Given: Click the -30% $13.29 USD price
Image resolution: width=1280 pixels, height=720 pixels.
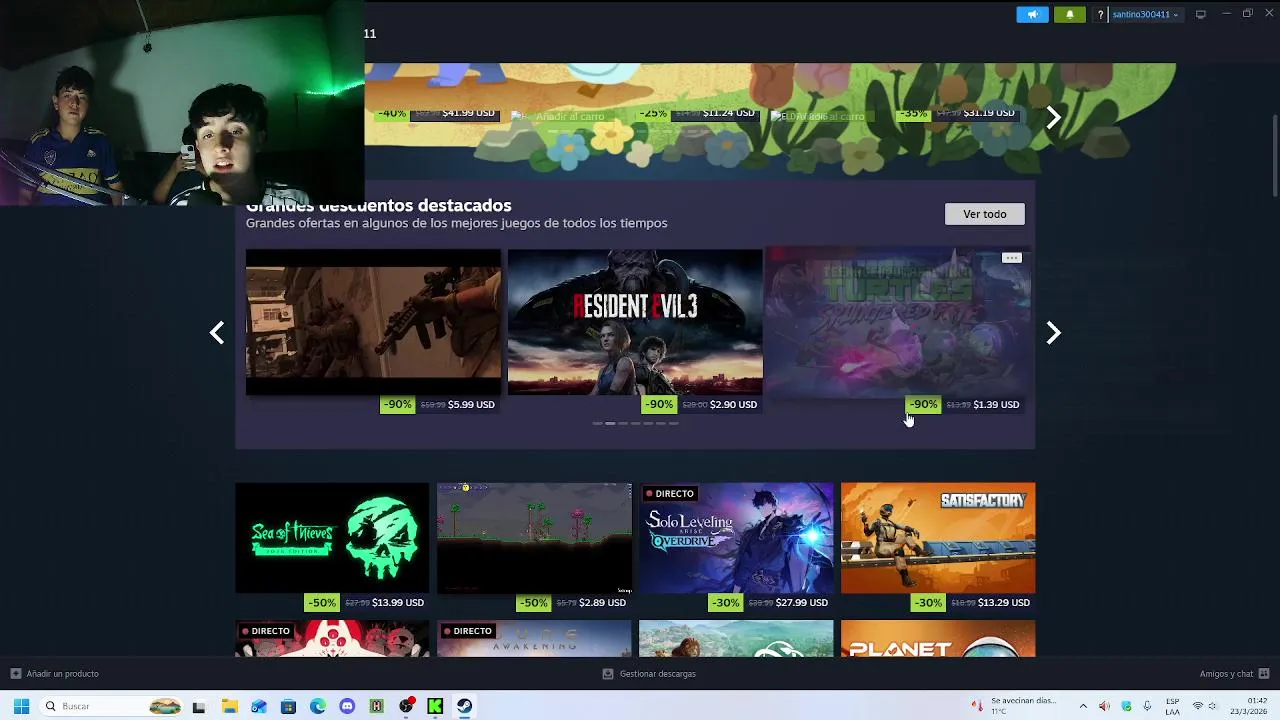Looking at the screenshot, I should pos(973,602).
